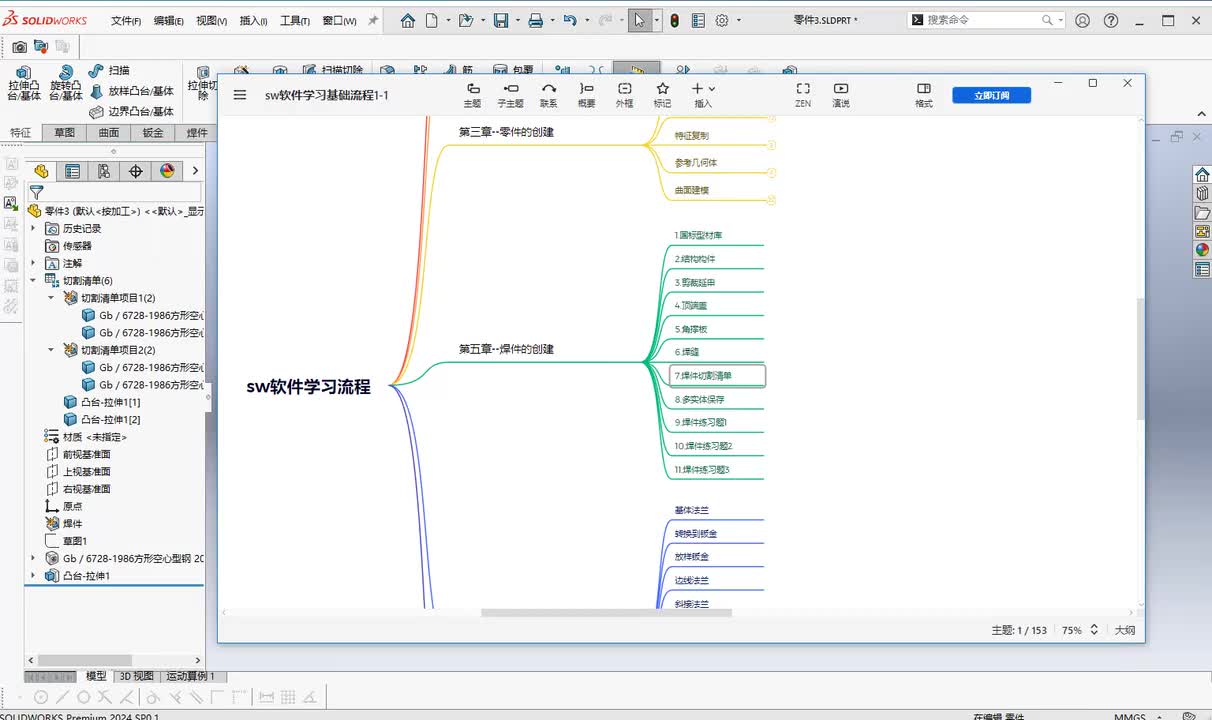Expand the 历史记录 tree node
The height and width of the screenshot is (720, 1212).
pyautogui.click(x=33, y=229)
